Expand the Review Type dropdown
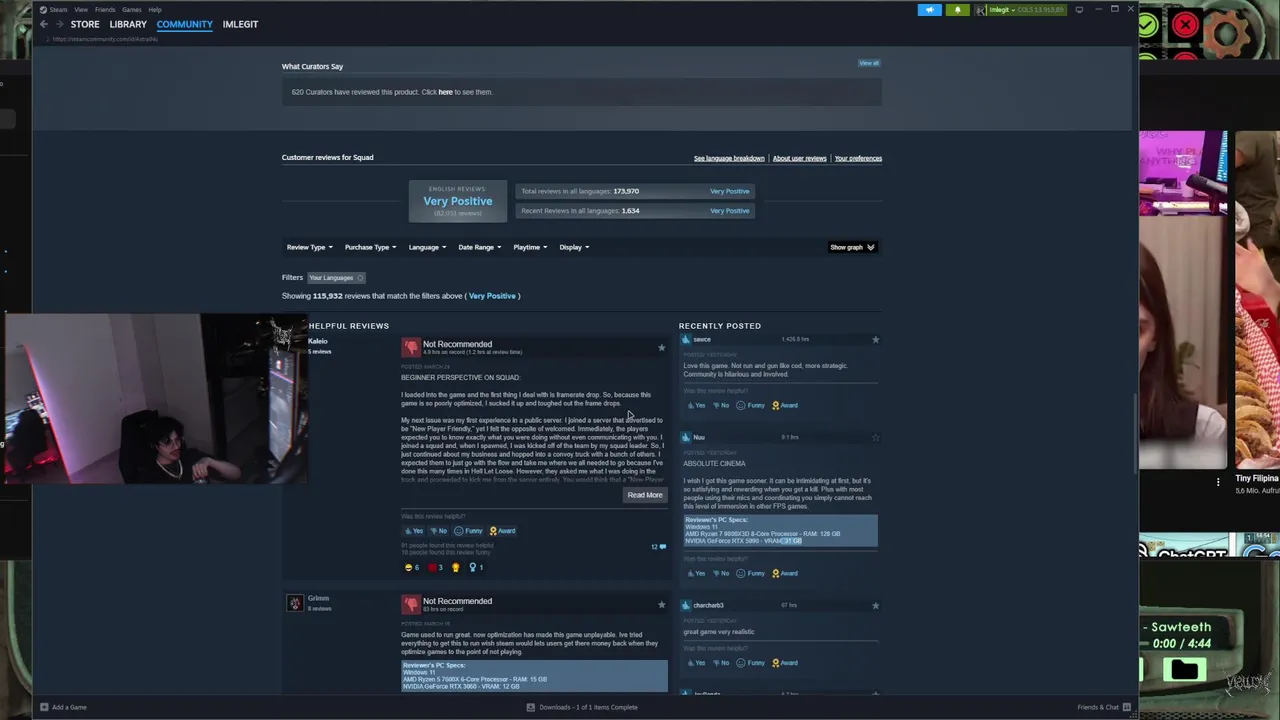 click(309, 247)
